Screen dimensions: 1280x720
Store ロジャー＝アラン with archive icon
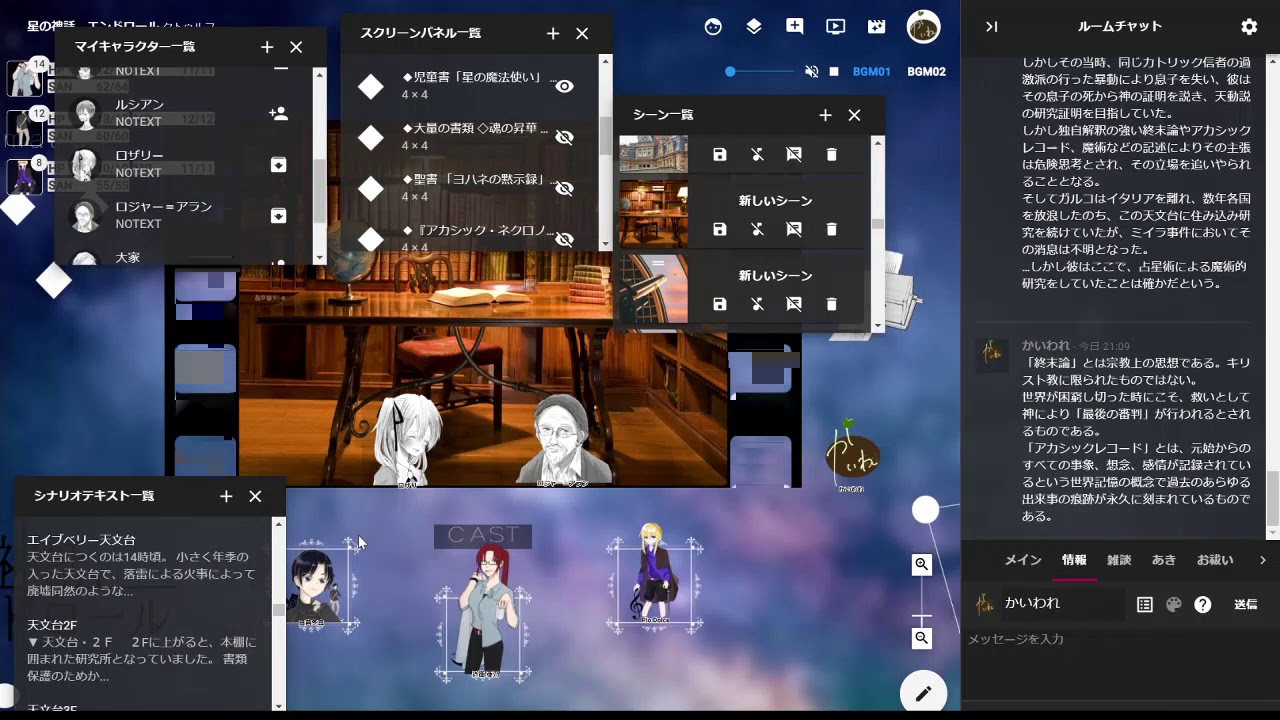tap(279, 216)
